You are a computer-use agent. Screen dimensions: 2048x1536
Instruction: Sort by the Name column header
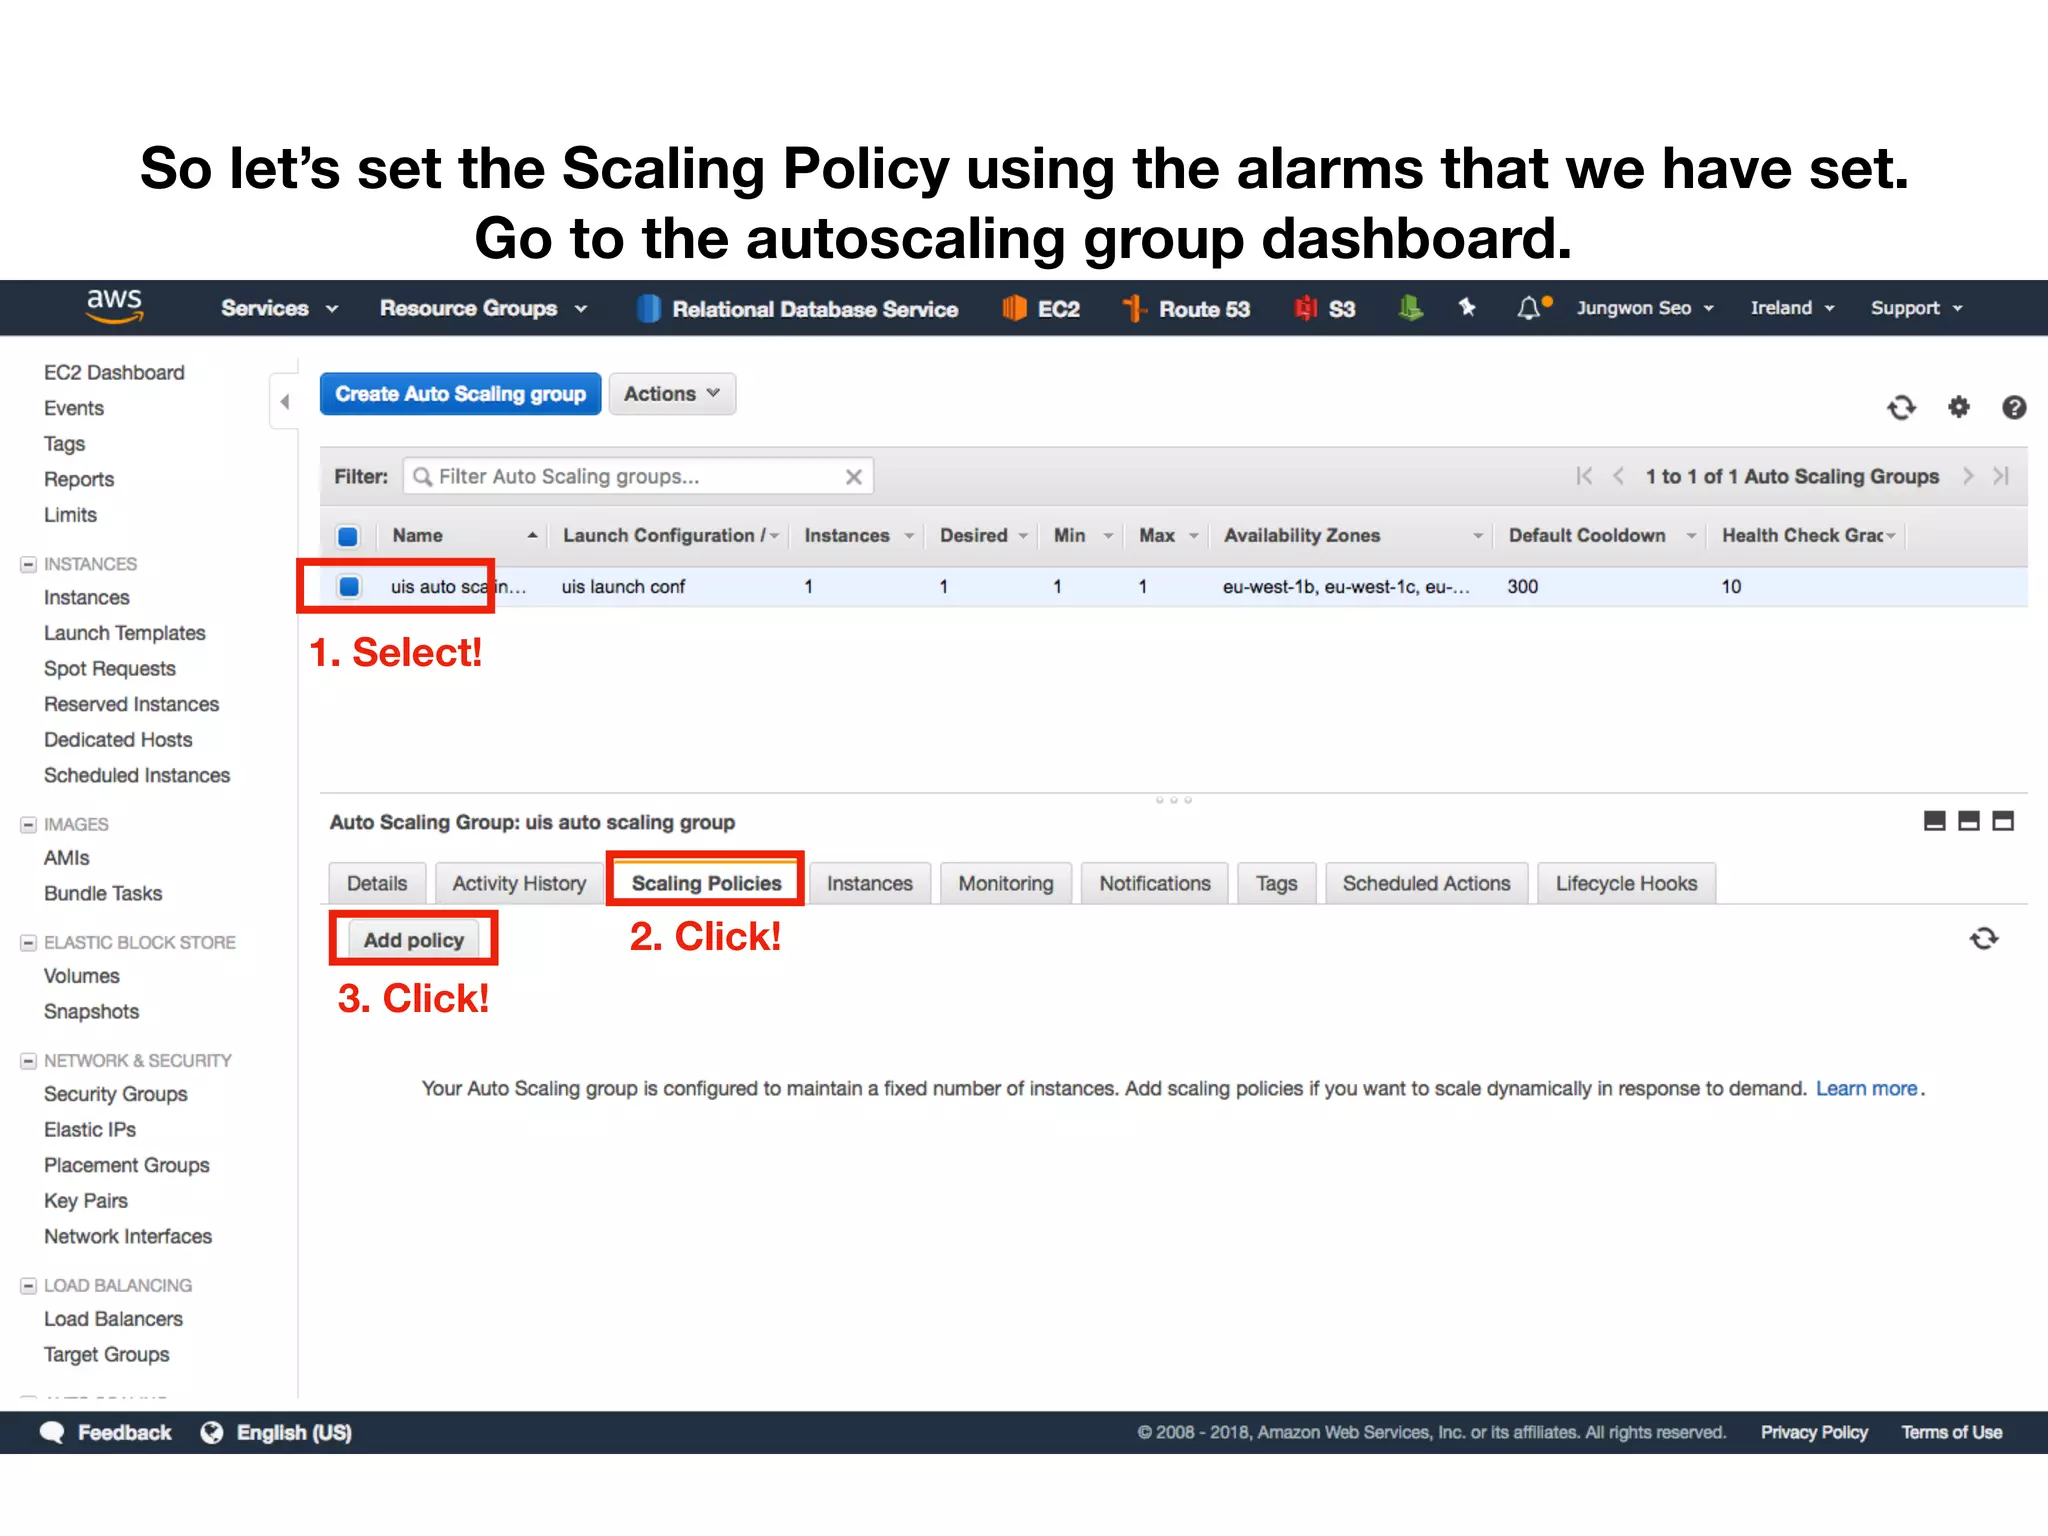pyautogui.click(x=462, y=536)
